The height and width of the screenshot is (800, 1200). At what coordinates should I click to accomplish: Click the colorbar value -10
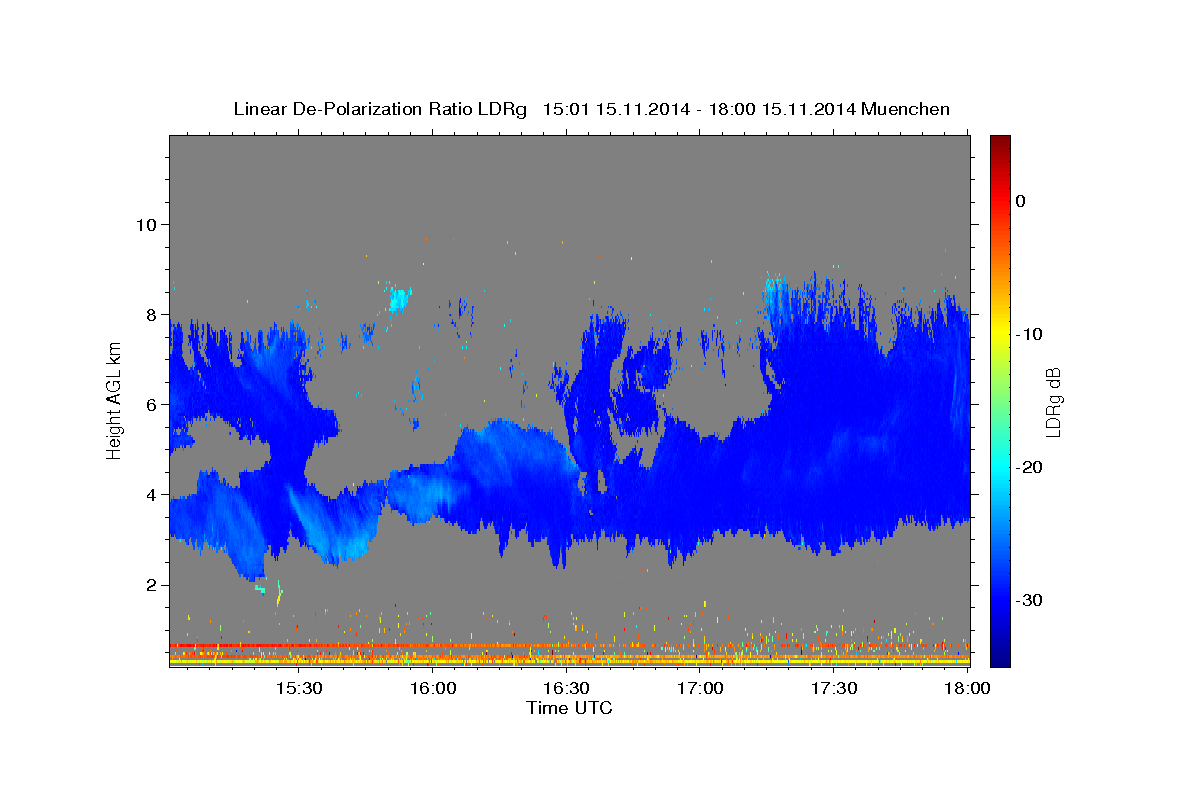click(x=1028, y=334)
